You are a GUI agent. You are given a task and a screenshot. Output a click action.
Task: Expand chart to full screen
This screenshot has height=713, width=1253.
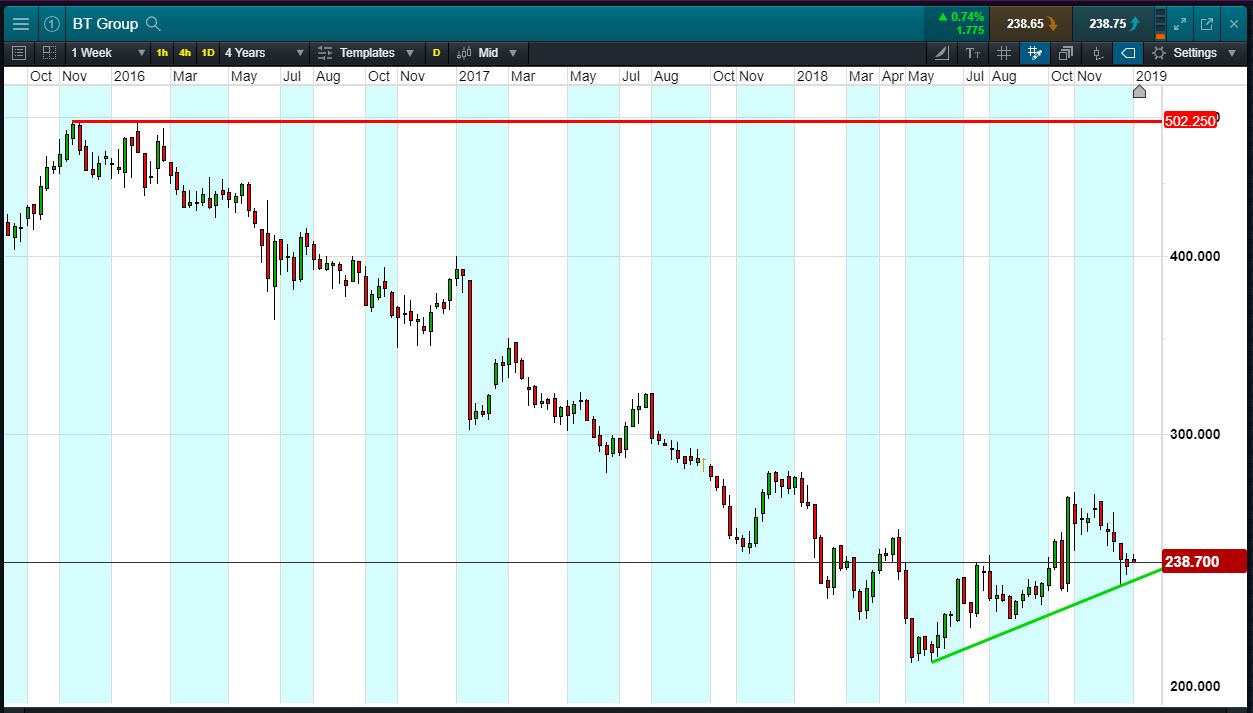[1180, 23]
